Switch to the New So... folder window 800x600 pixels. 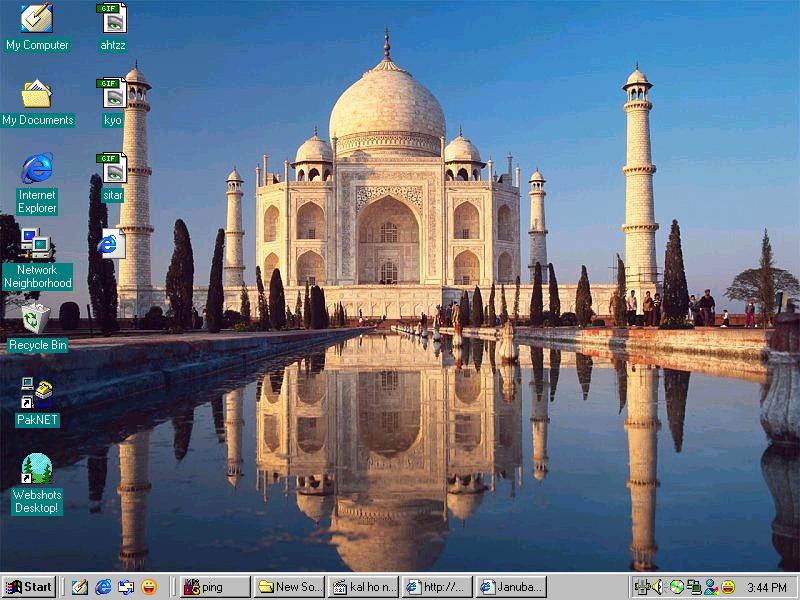click(x=289, y=587)
